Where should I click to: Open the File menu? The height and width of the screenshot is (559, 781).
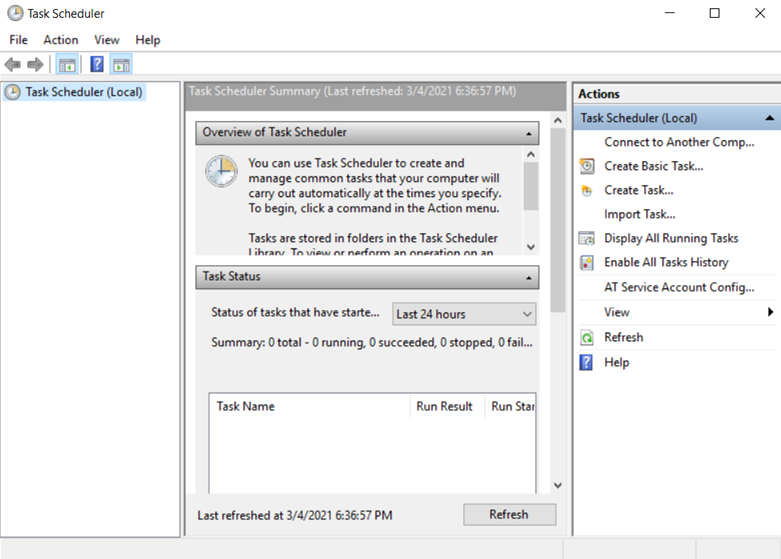pyautogui.click(x=18, y=40)
